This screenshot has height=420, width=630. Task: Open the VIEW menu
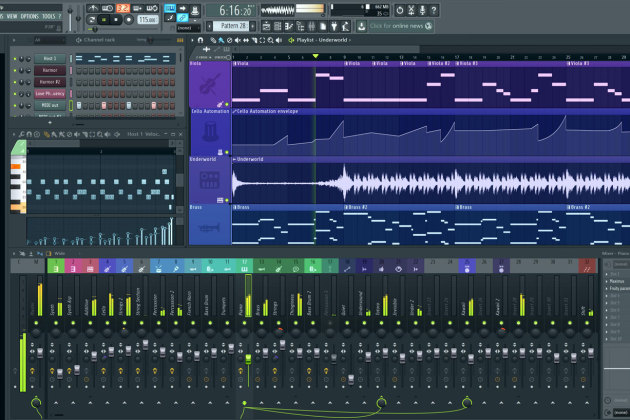(x=12, y=16)
